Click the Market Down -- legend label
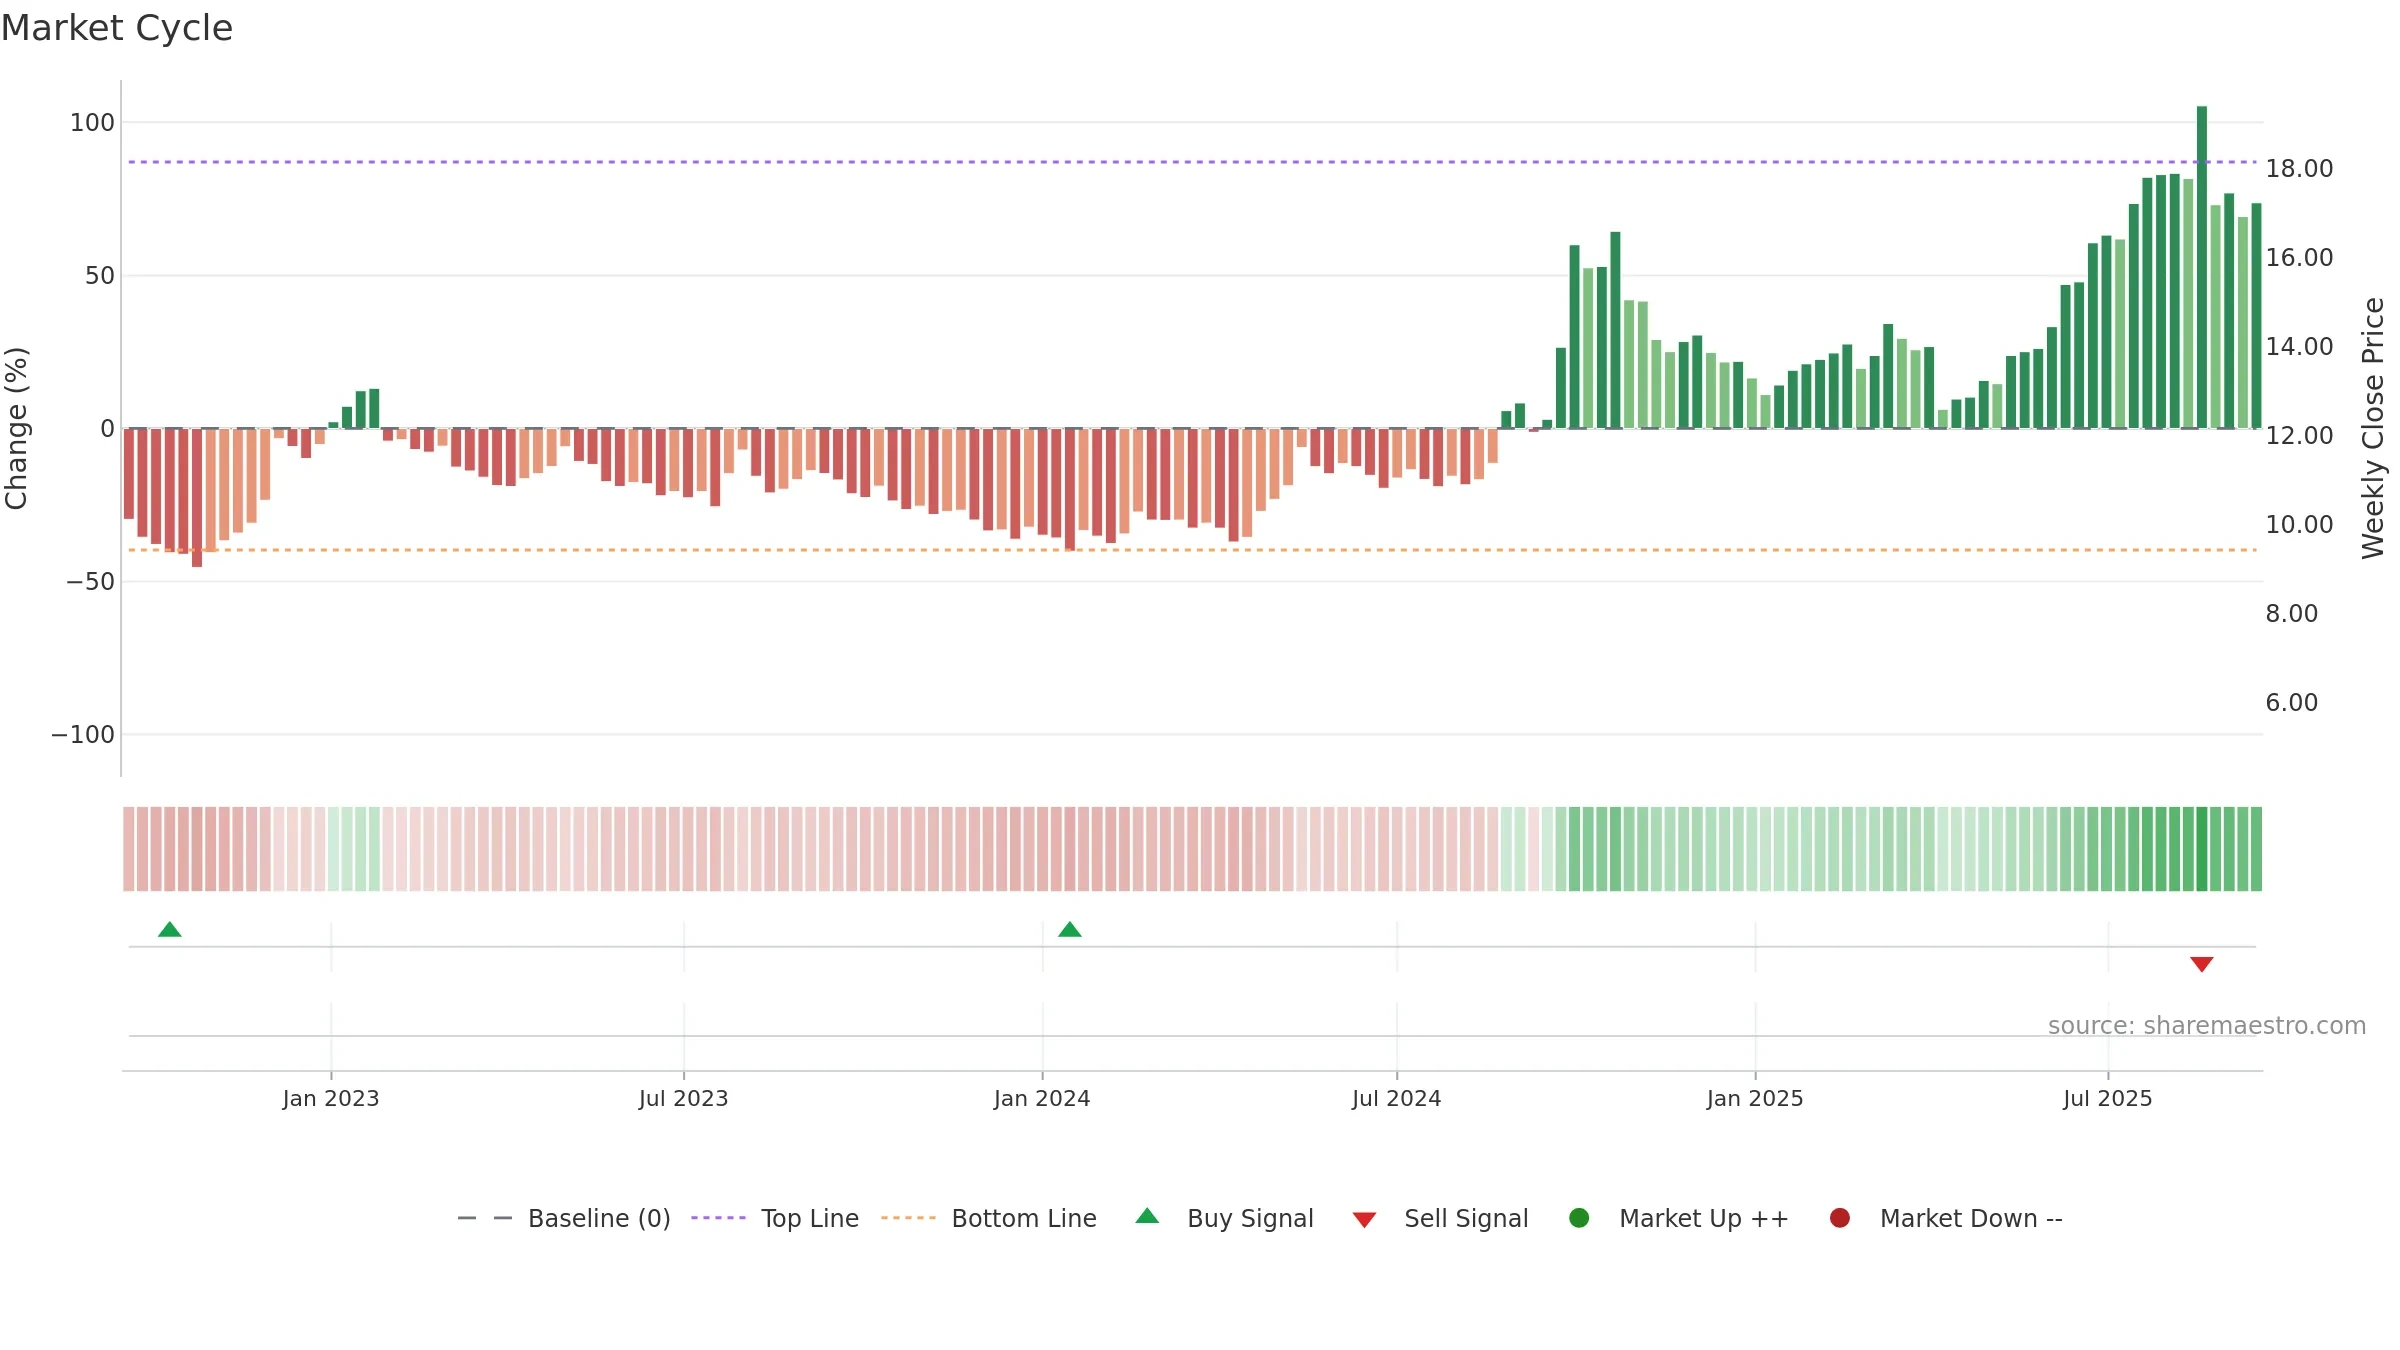 (1971, 1219)
